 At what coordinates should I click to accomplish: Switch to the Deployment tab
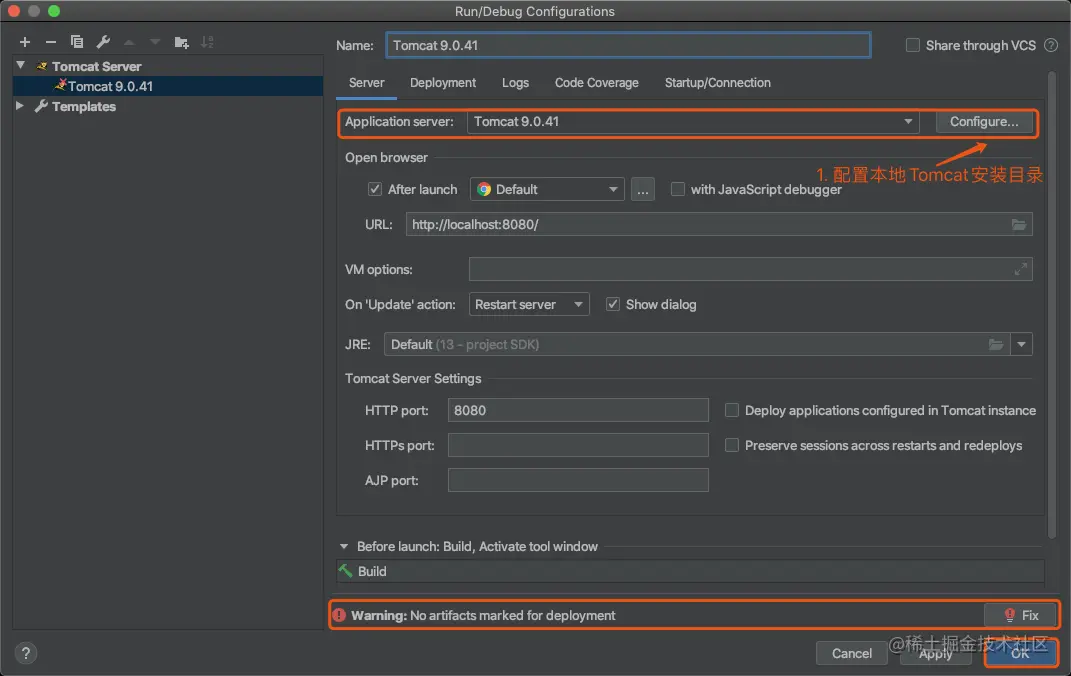[x=442, y=83]
